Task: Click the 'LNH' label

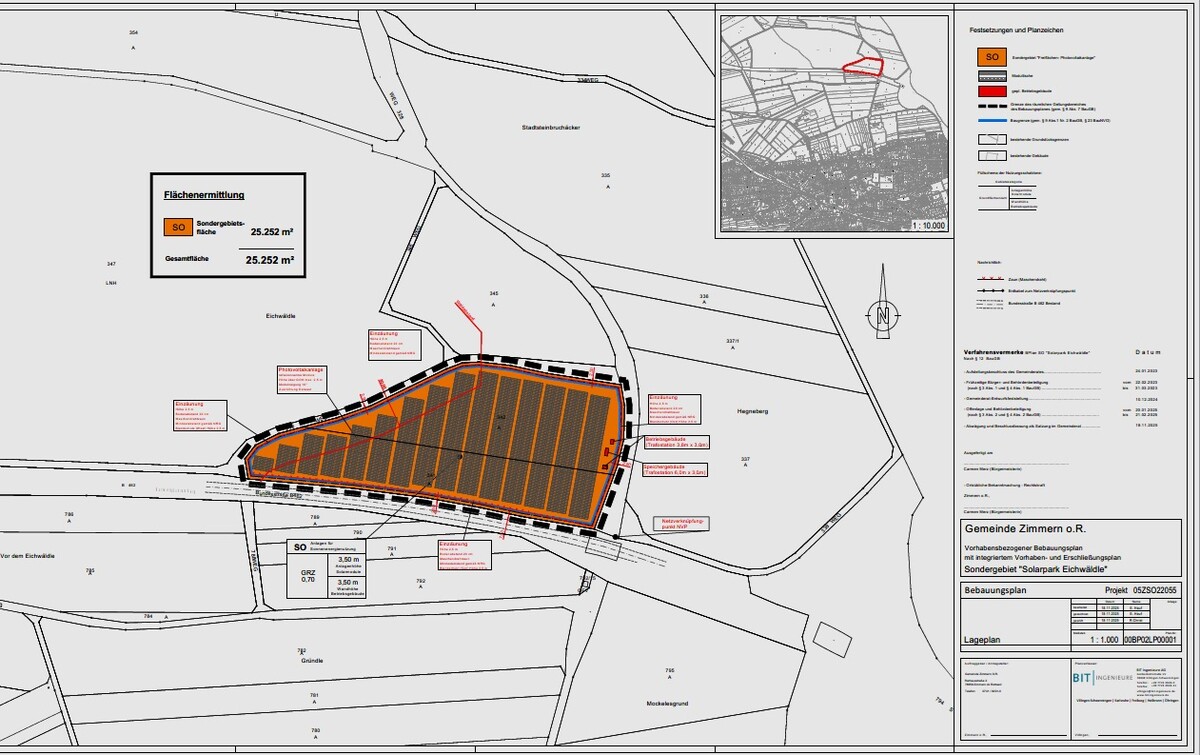Action: [112, 283]
